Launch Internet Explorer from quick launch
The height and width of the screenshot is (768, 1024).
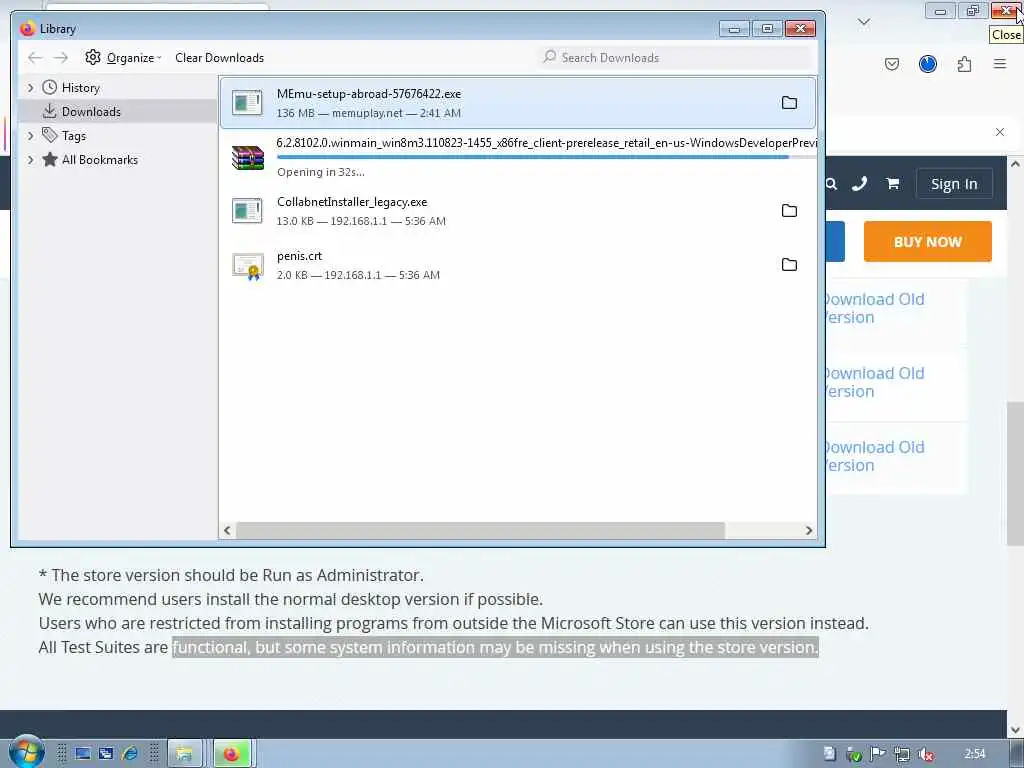pyautogui.click(x=130, y=754)
